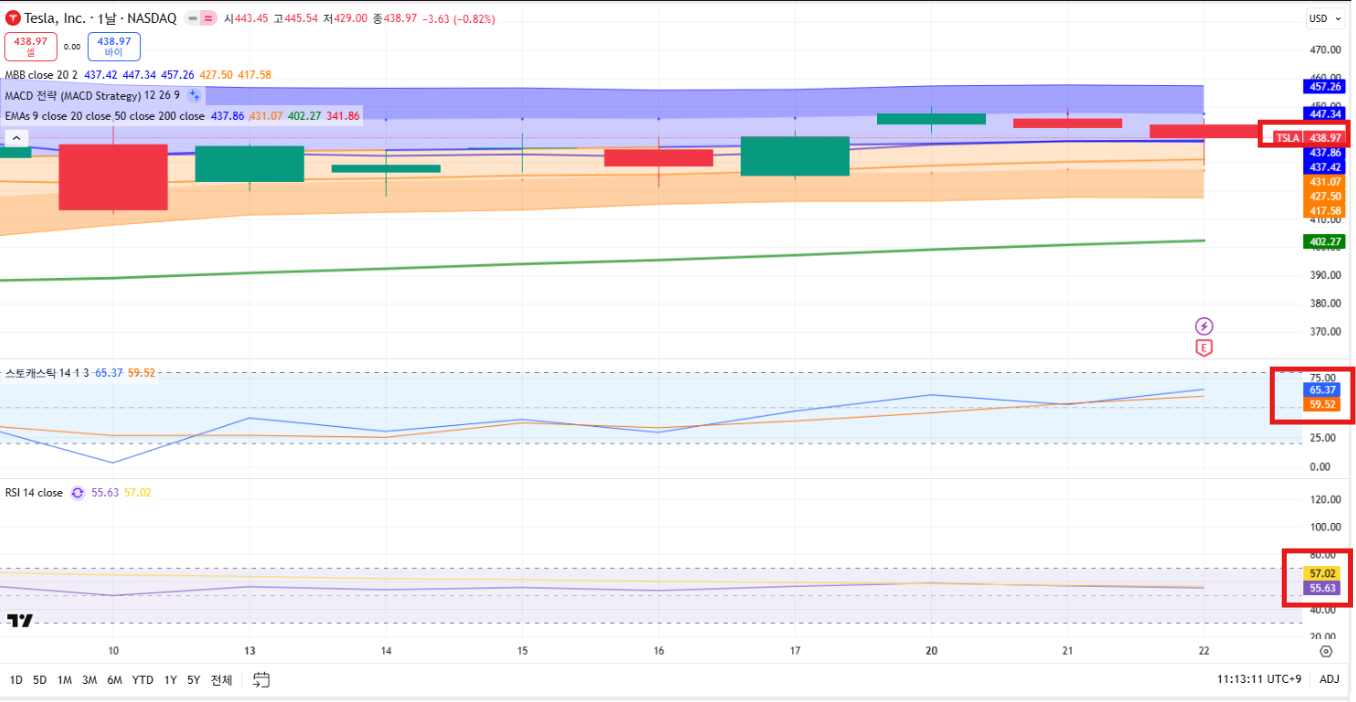1356x702 pixels.
Task: Click the purple lightning event icon
Action: 1204,326
